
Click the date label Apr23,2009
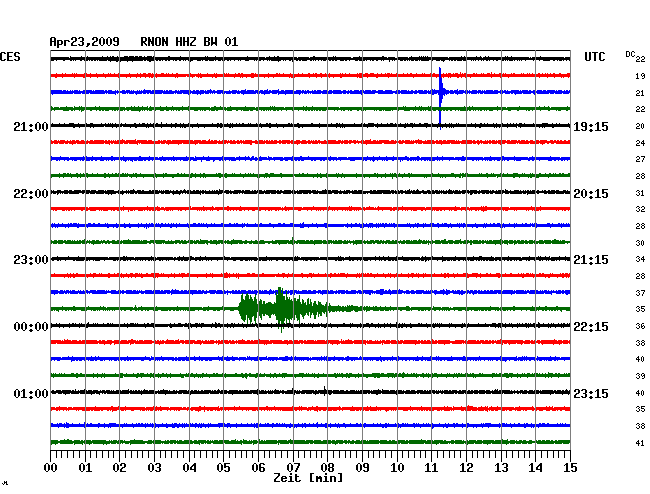(84, 42)
